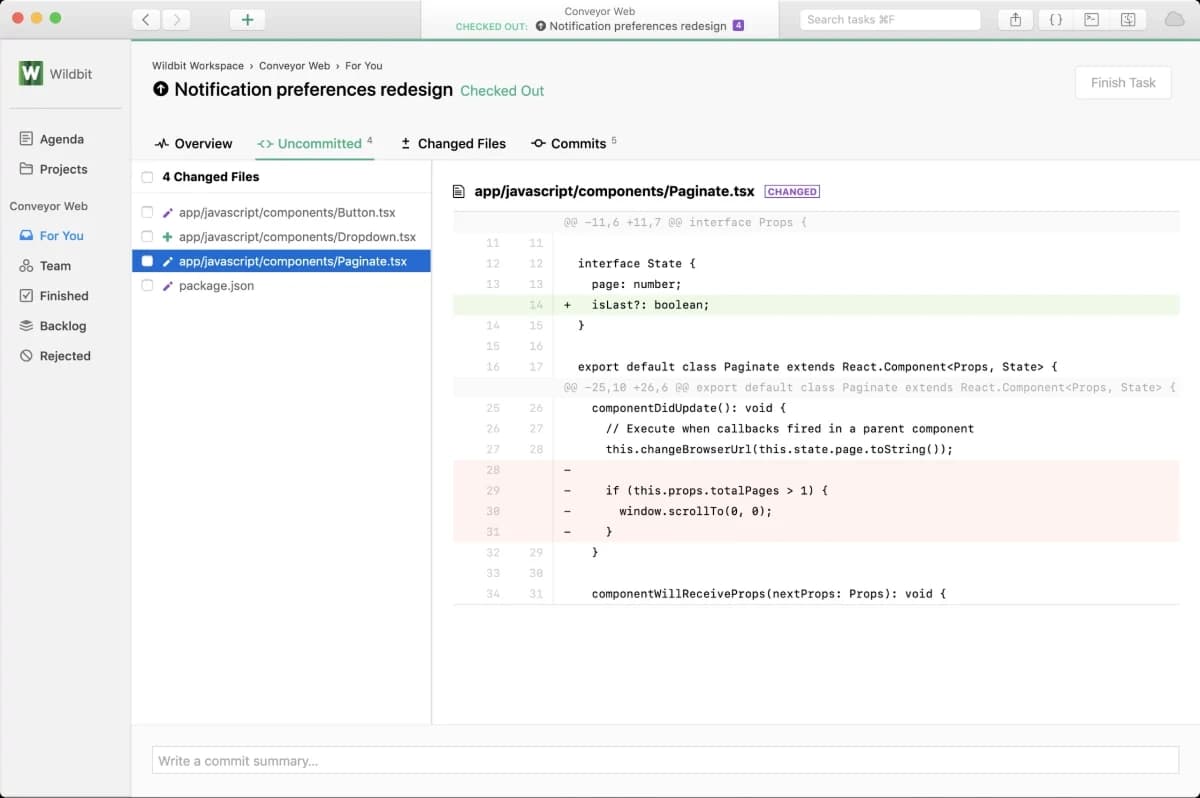
Task: Select the Uncommitted tab
Action: pyautogui.click(x=315, y=144)
